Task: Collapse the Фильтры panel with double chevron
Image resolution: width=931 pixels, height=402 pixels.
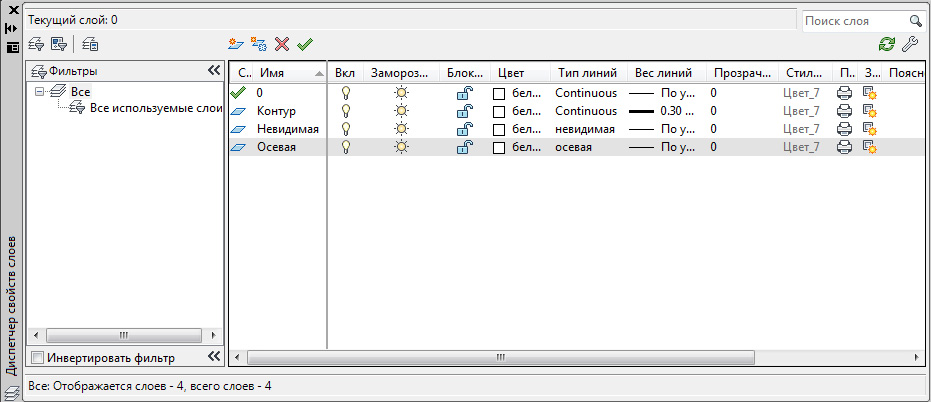Action: (213, 71)
